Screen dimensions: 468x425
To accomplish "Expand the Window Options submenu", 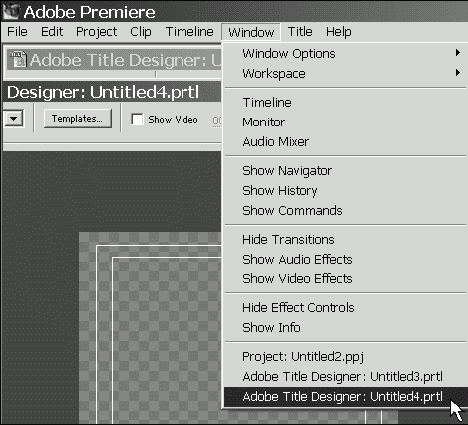I will [345, 53].
